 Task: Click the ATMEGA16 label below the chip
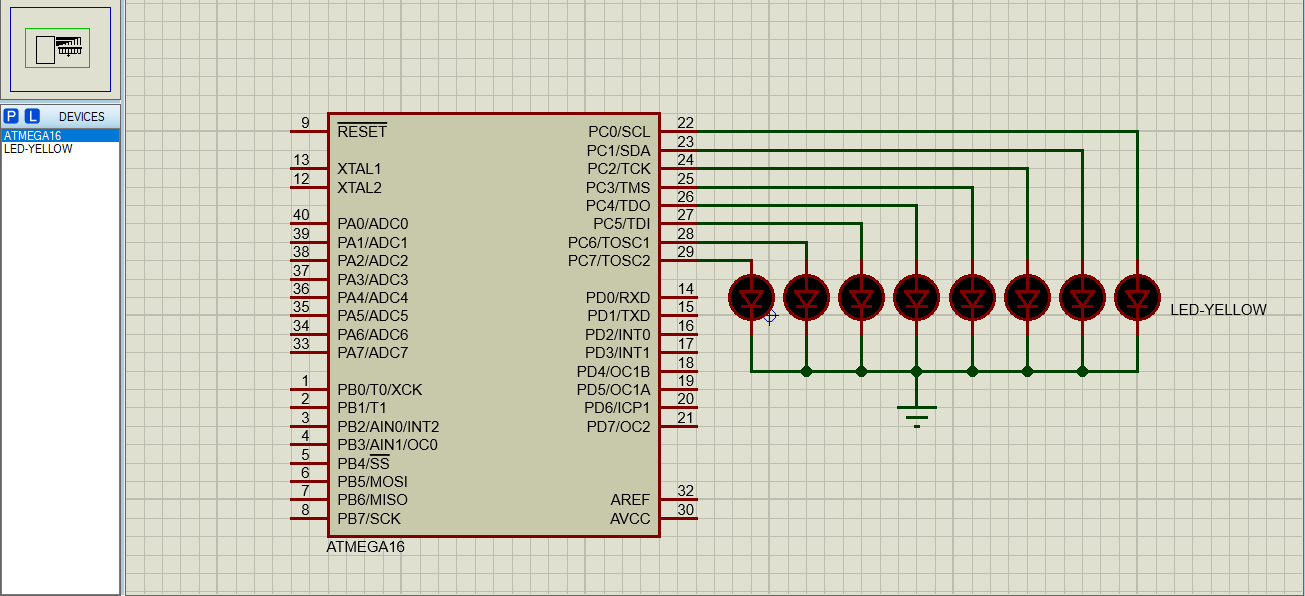pyautogui.click(x=366, y=547)
